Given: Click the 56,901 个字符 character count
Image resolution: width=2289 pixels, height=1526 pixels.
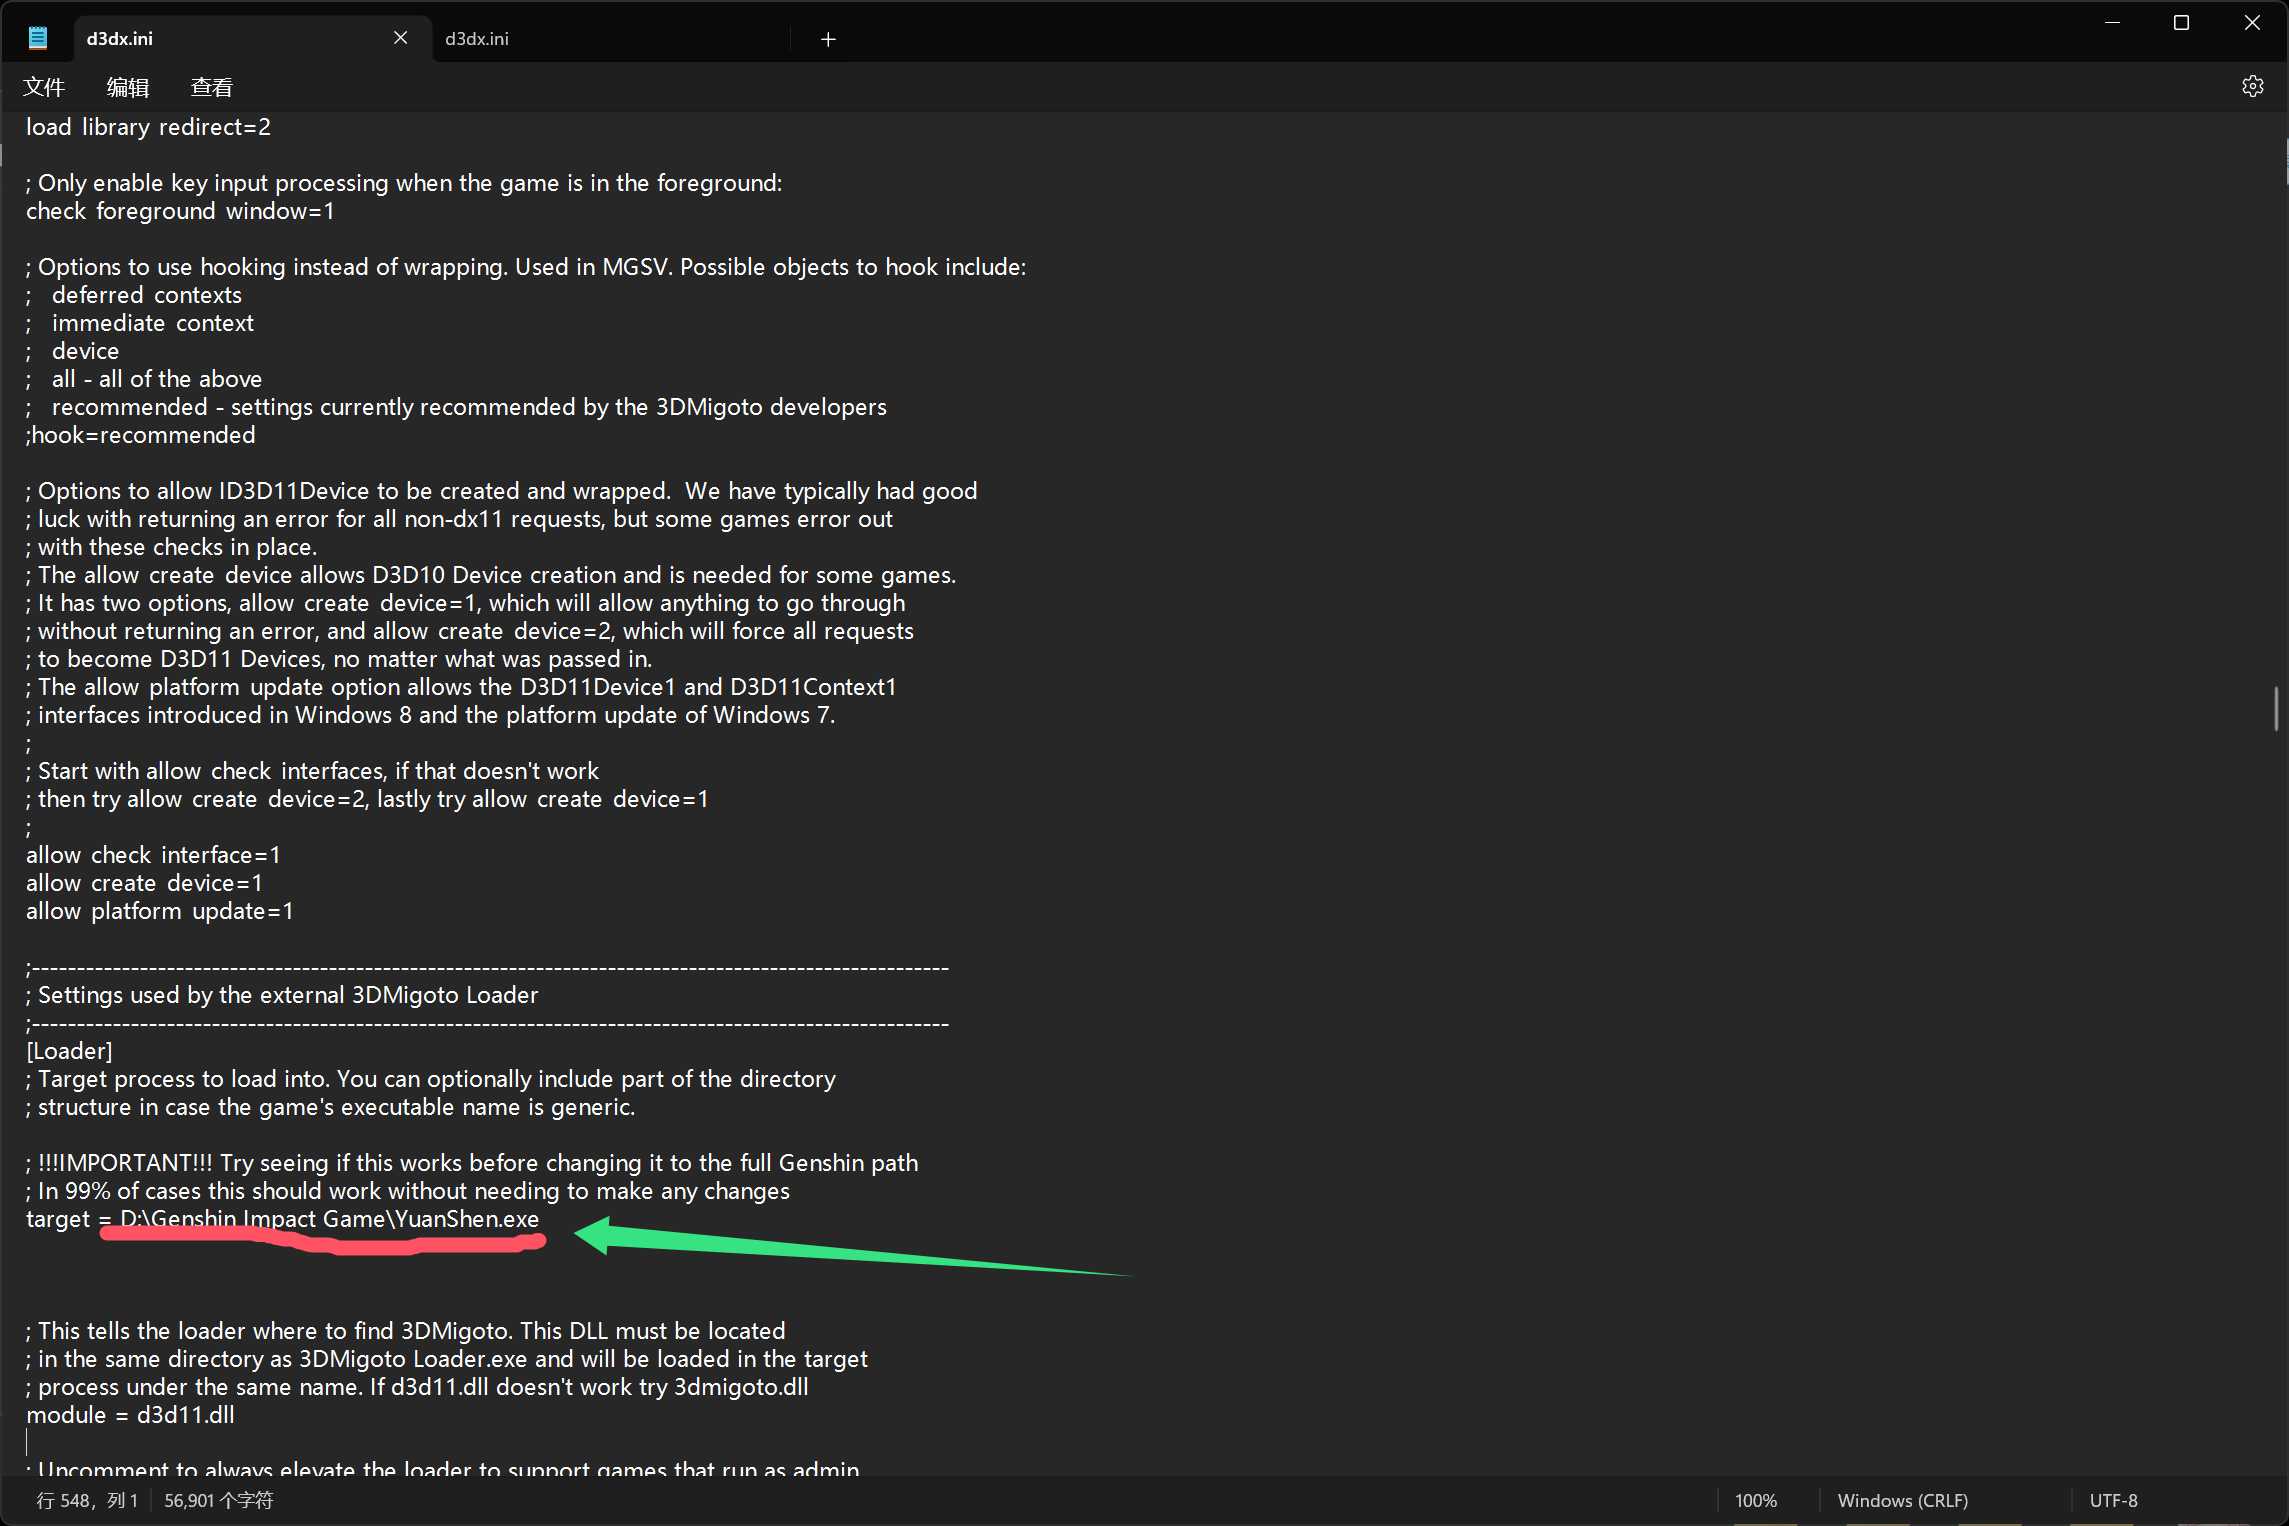Looking at the screenshot, I should click(x=218, y=1500).
